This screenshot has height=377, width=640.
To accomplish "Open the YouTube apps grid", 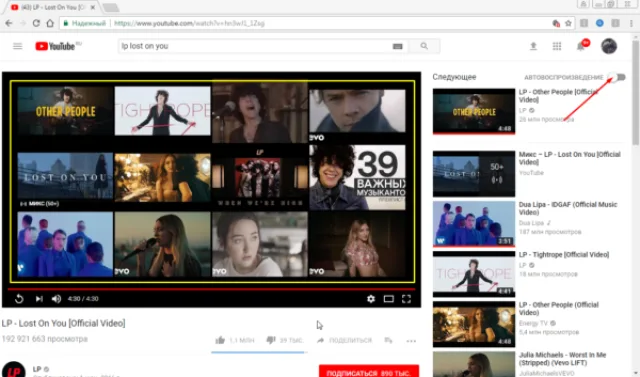I will pos(557,46).
